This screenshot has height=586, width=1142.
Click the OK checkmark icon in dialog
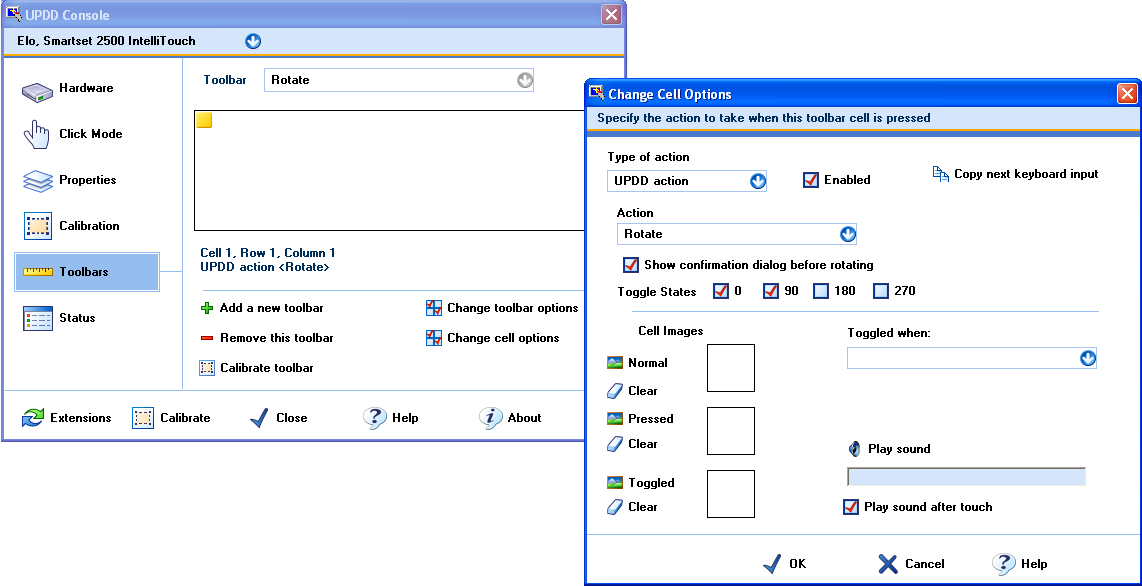tap(772, 563)
